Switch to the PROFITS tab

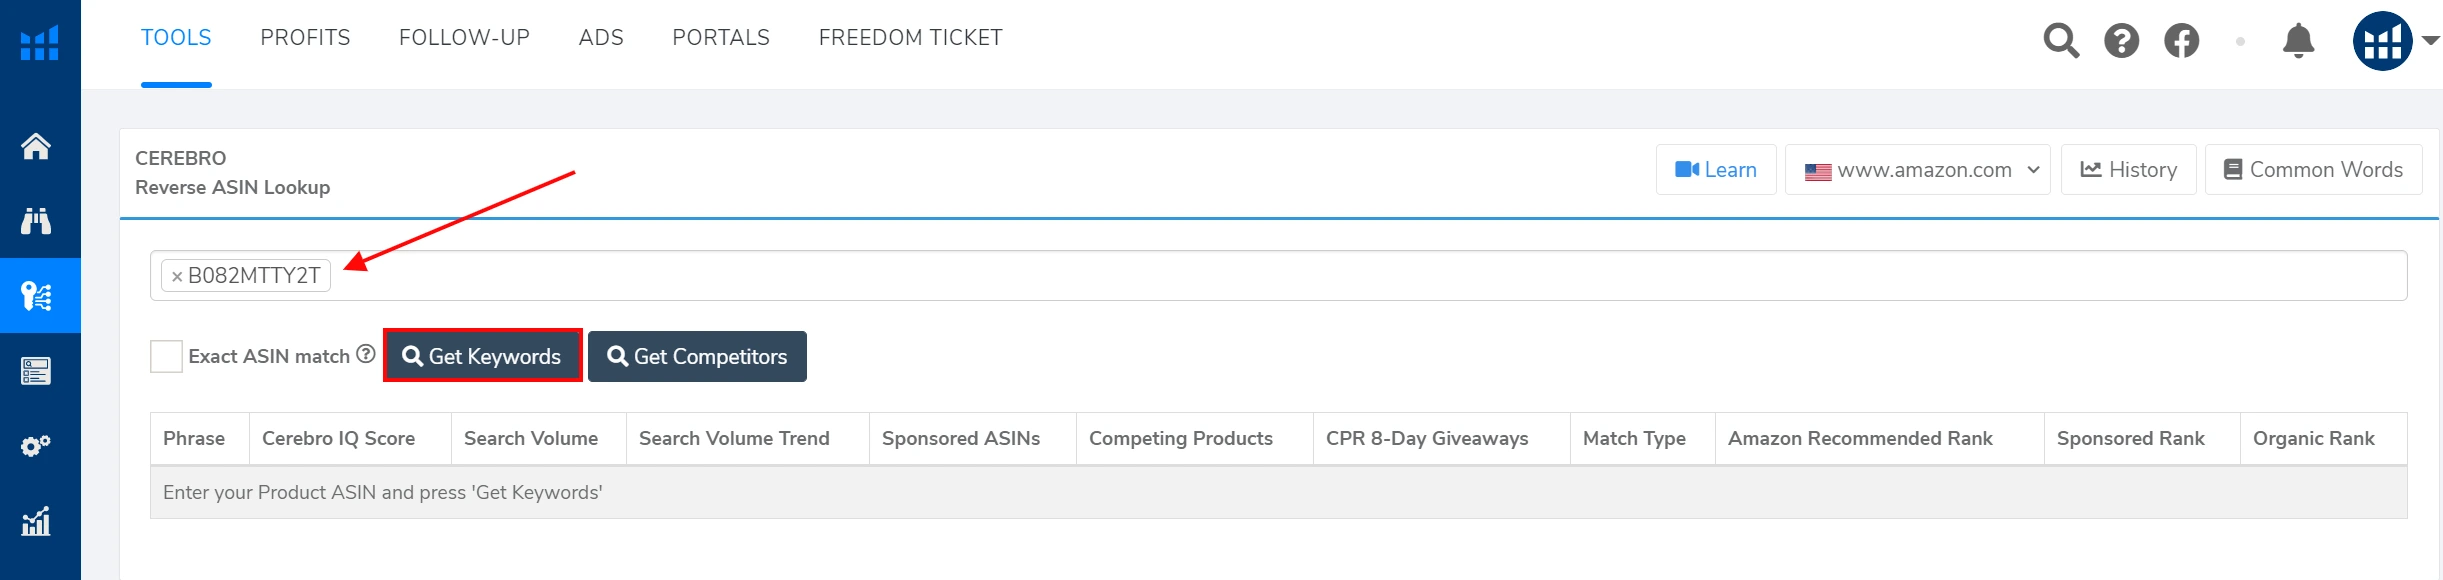point(305,38)
